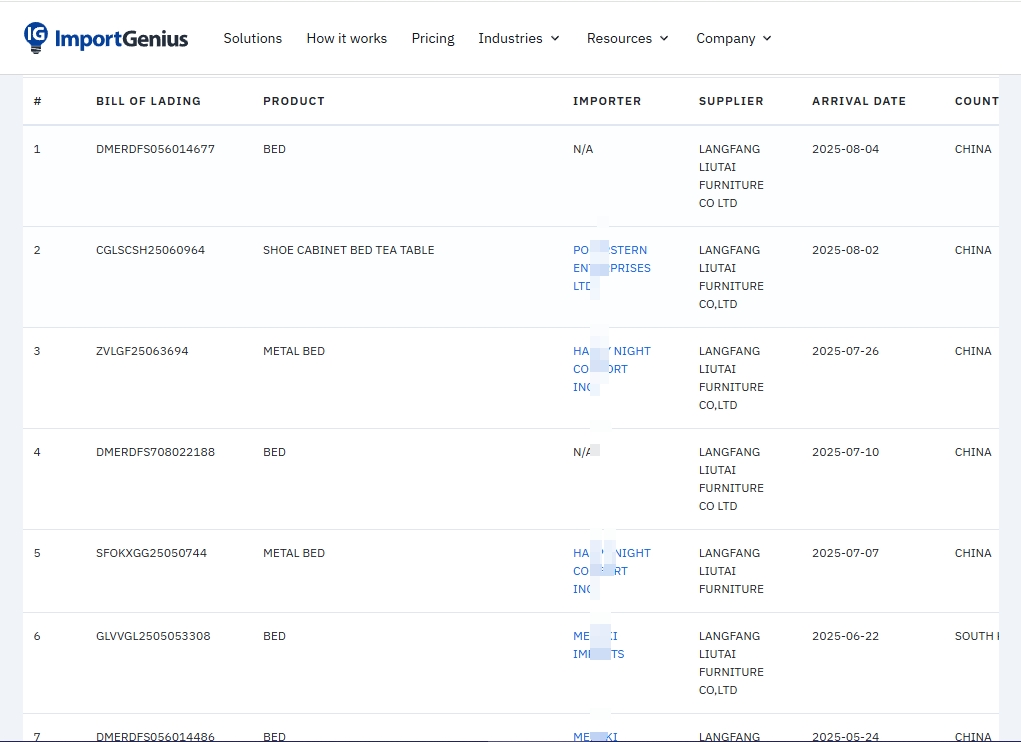
Task: Click BED product in row 4
Action: [274, 452]
